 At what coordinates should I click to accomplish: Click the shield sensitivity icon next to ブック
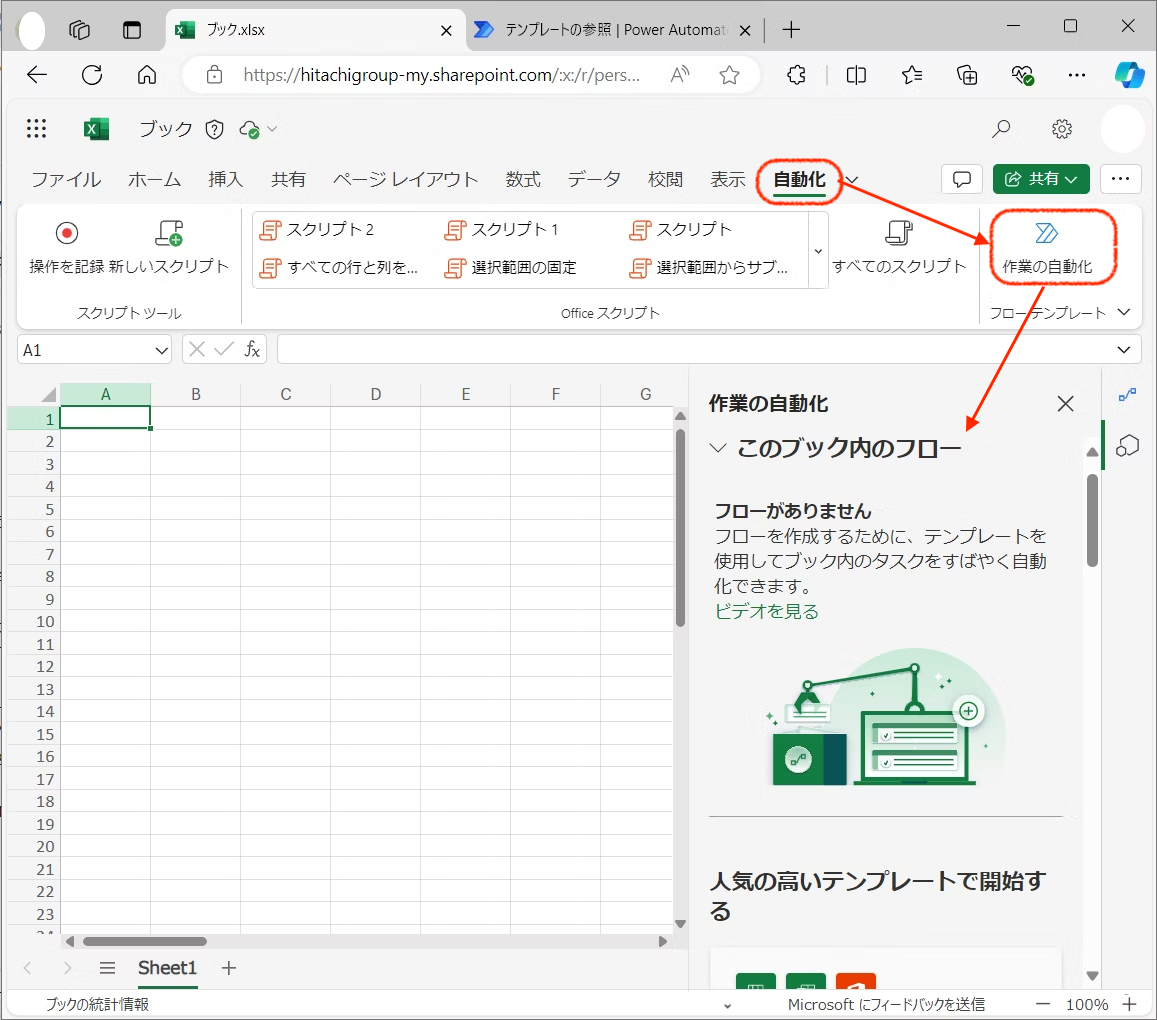coord(215,130)
